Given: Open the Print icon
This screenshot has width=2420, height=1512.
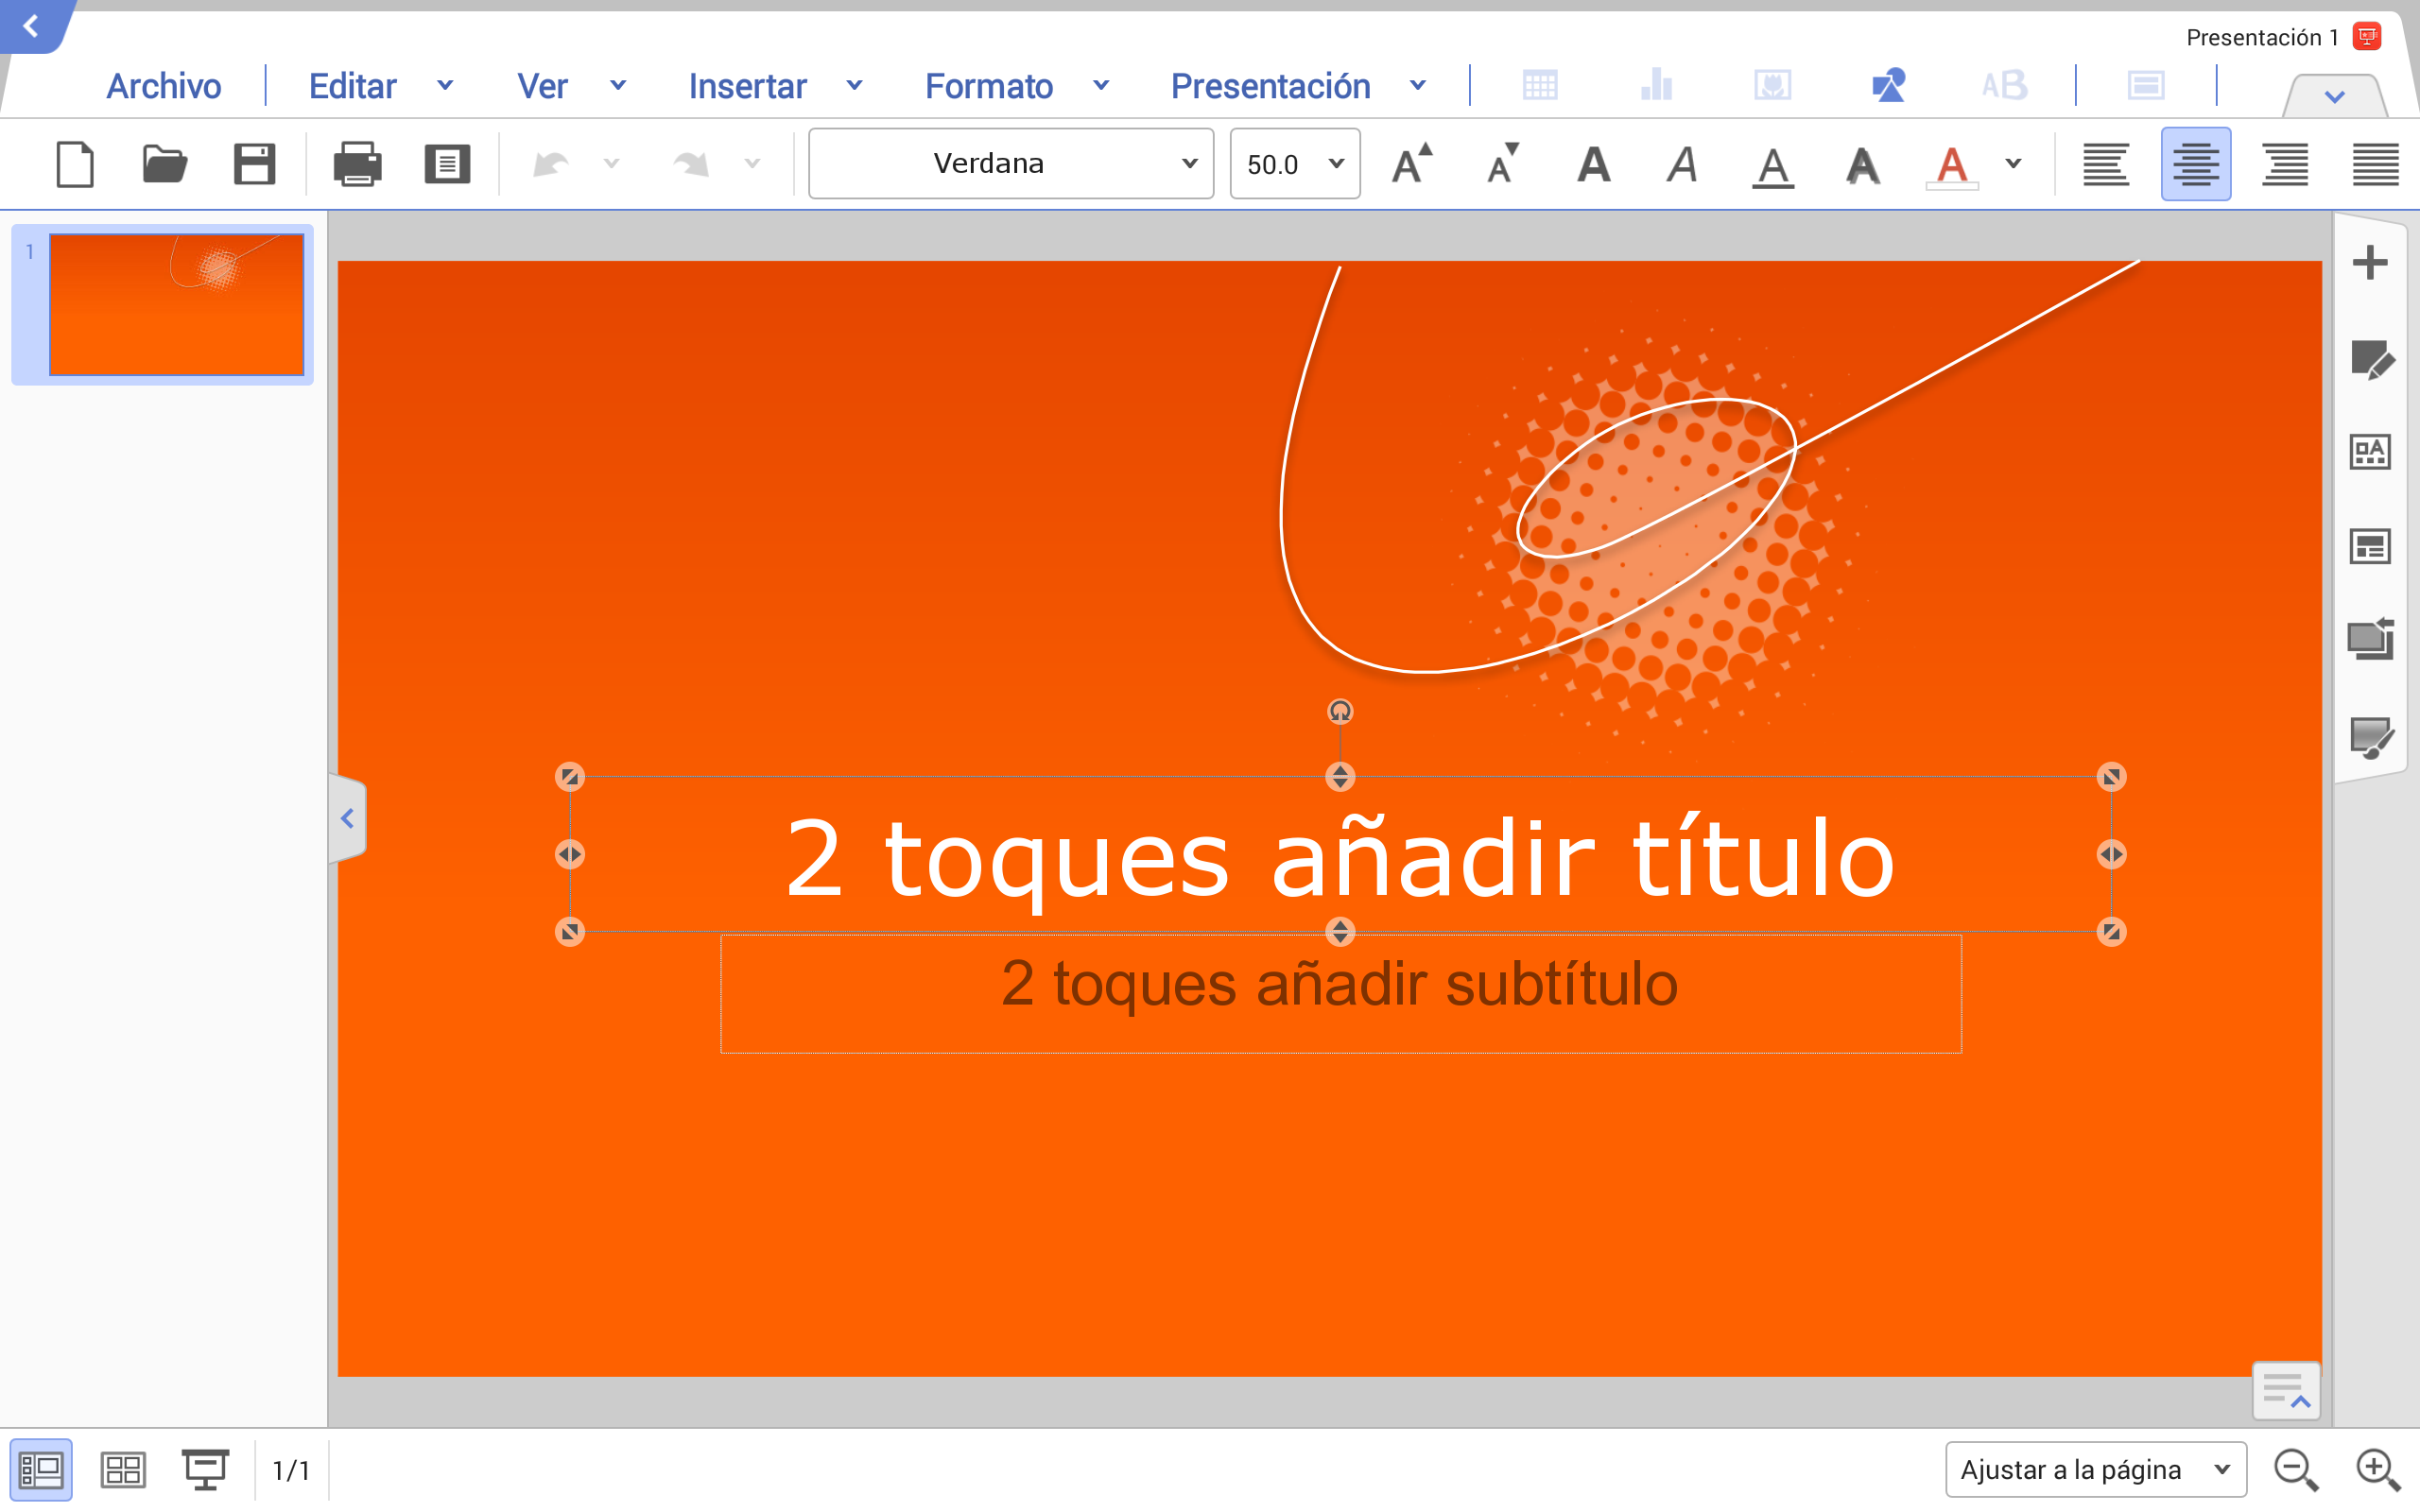Looking at the screenshot, I should [357, 164].
